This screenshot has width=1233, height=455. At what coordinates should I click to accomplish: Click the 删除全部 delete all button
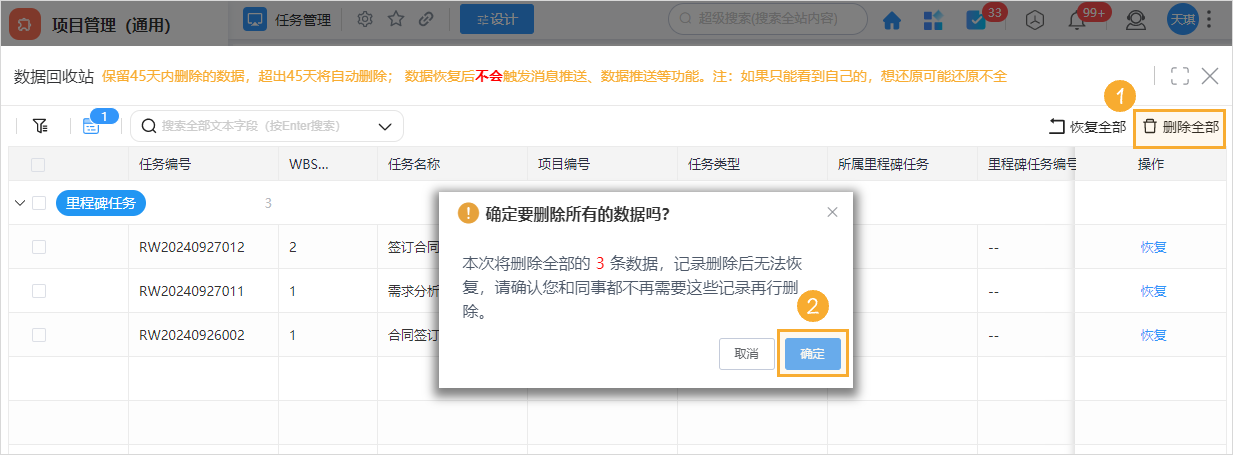[x=1180, y=127]
